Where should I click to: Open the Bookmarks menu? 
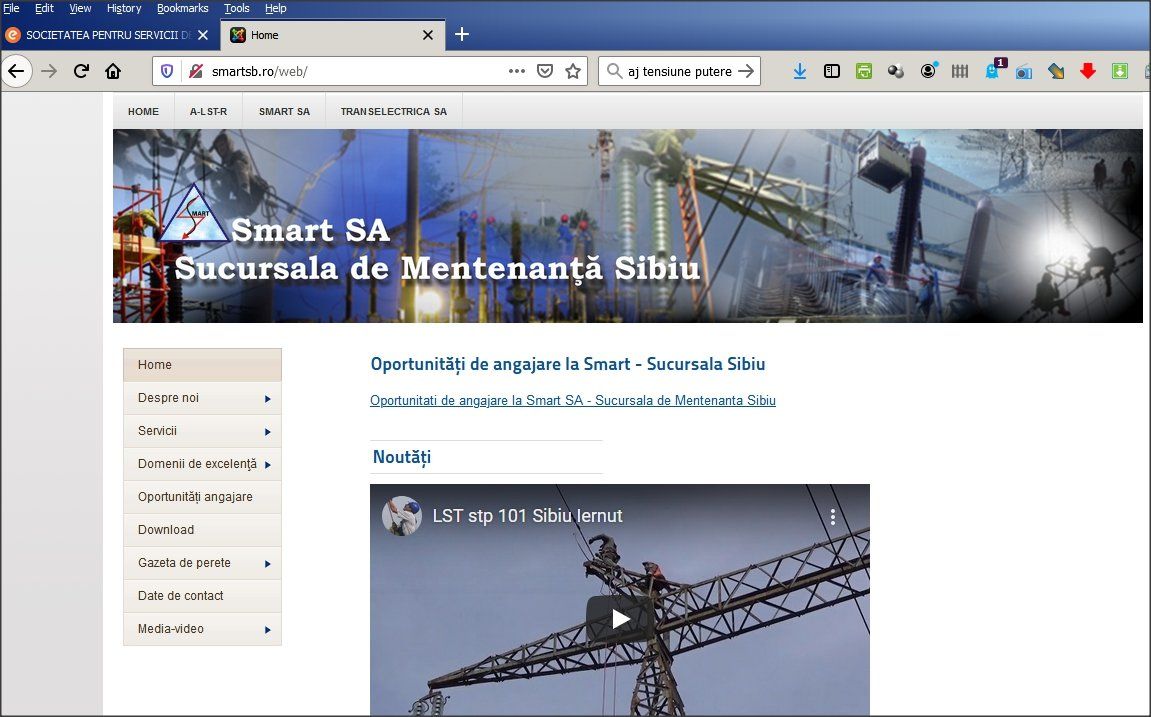(183, 8)
